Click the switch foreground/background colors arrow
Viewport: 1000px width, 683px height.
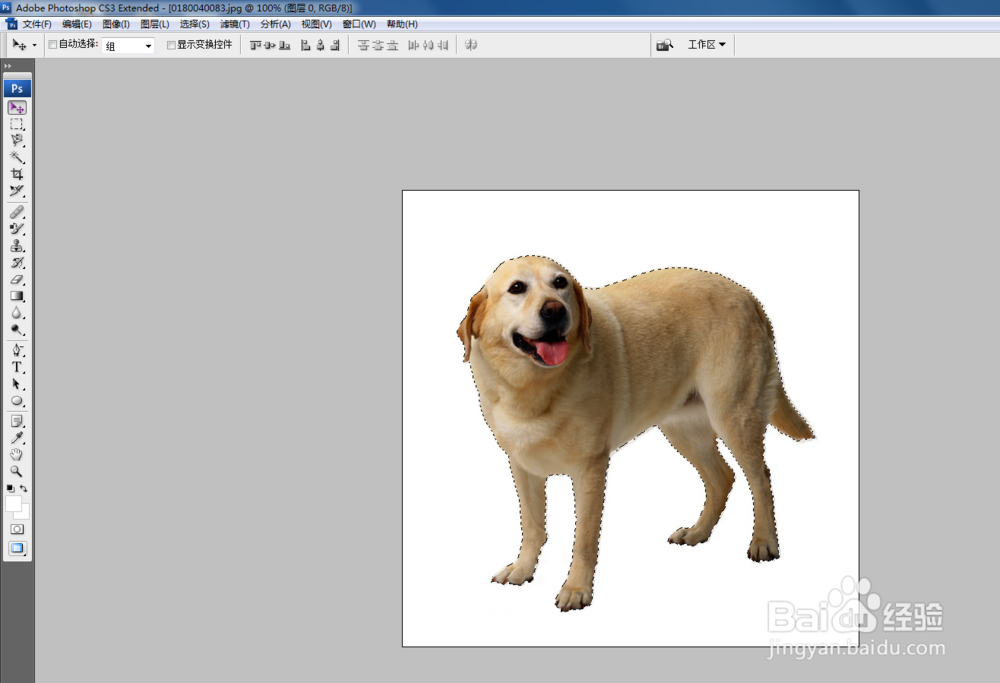click(24, 489)
